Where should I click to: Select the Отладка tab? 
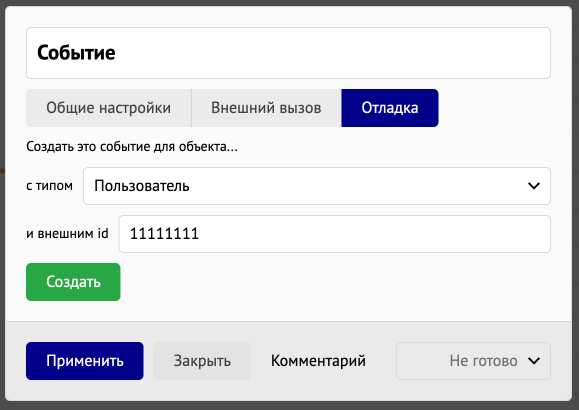[390, 108]
